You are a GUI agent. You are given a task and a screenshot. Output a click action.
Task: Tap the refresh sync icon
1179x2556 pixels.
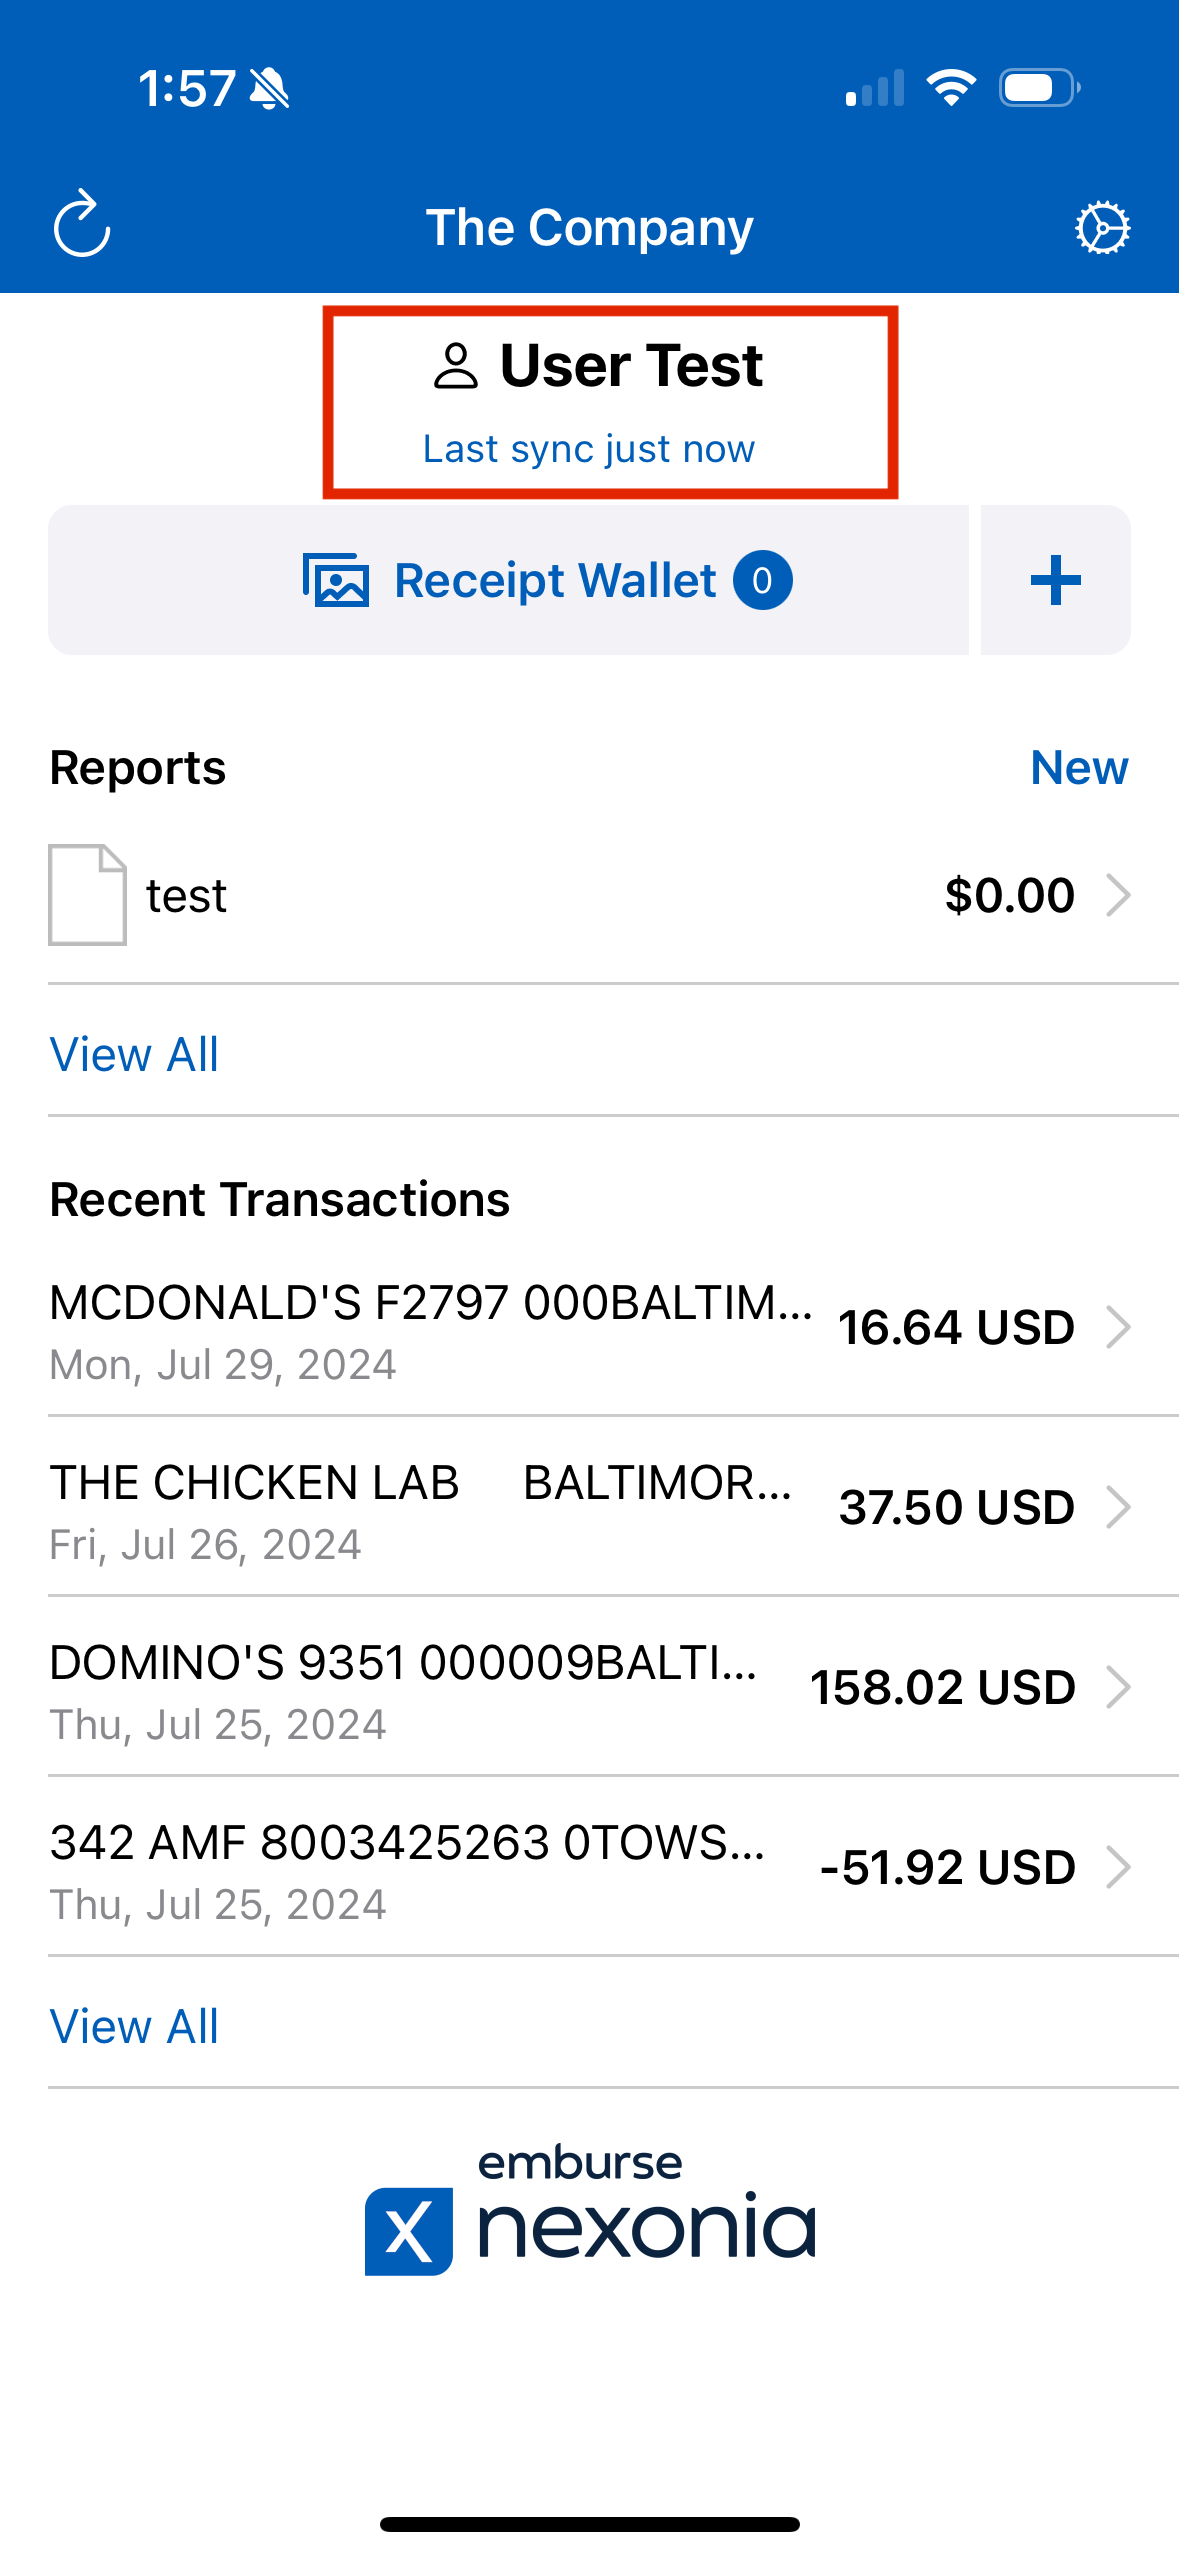(81, 225)
